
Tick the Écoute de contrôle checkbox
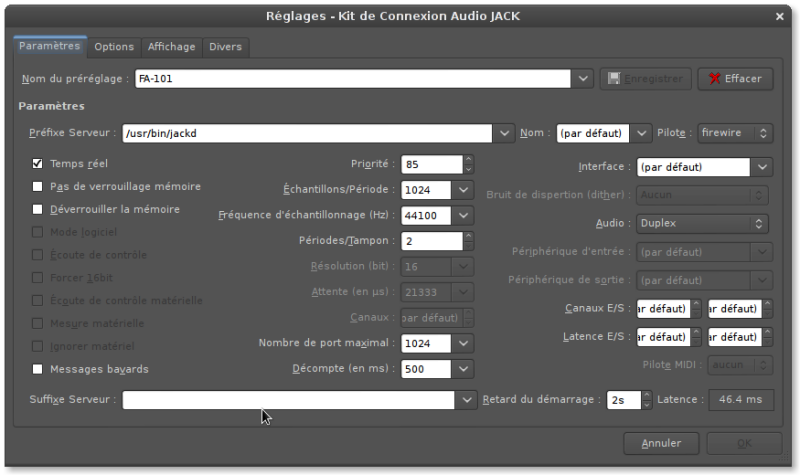37,255
